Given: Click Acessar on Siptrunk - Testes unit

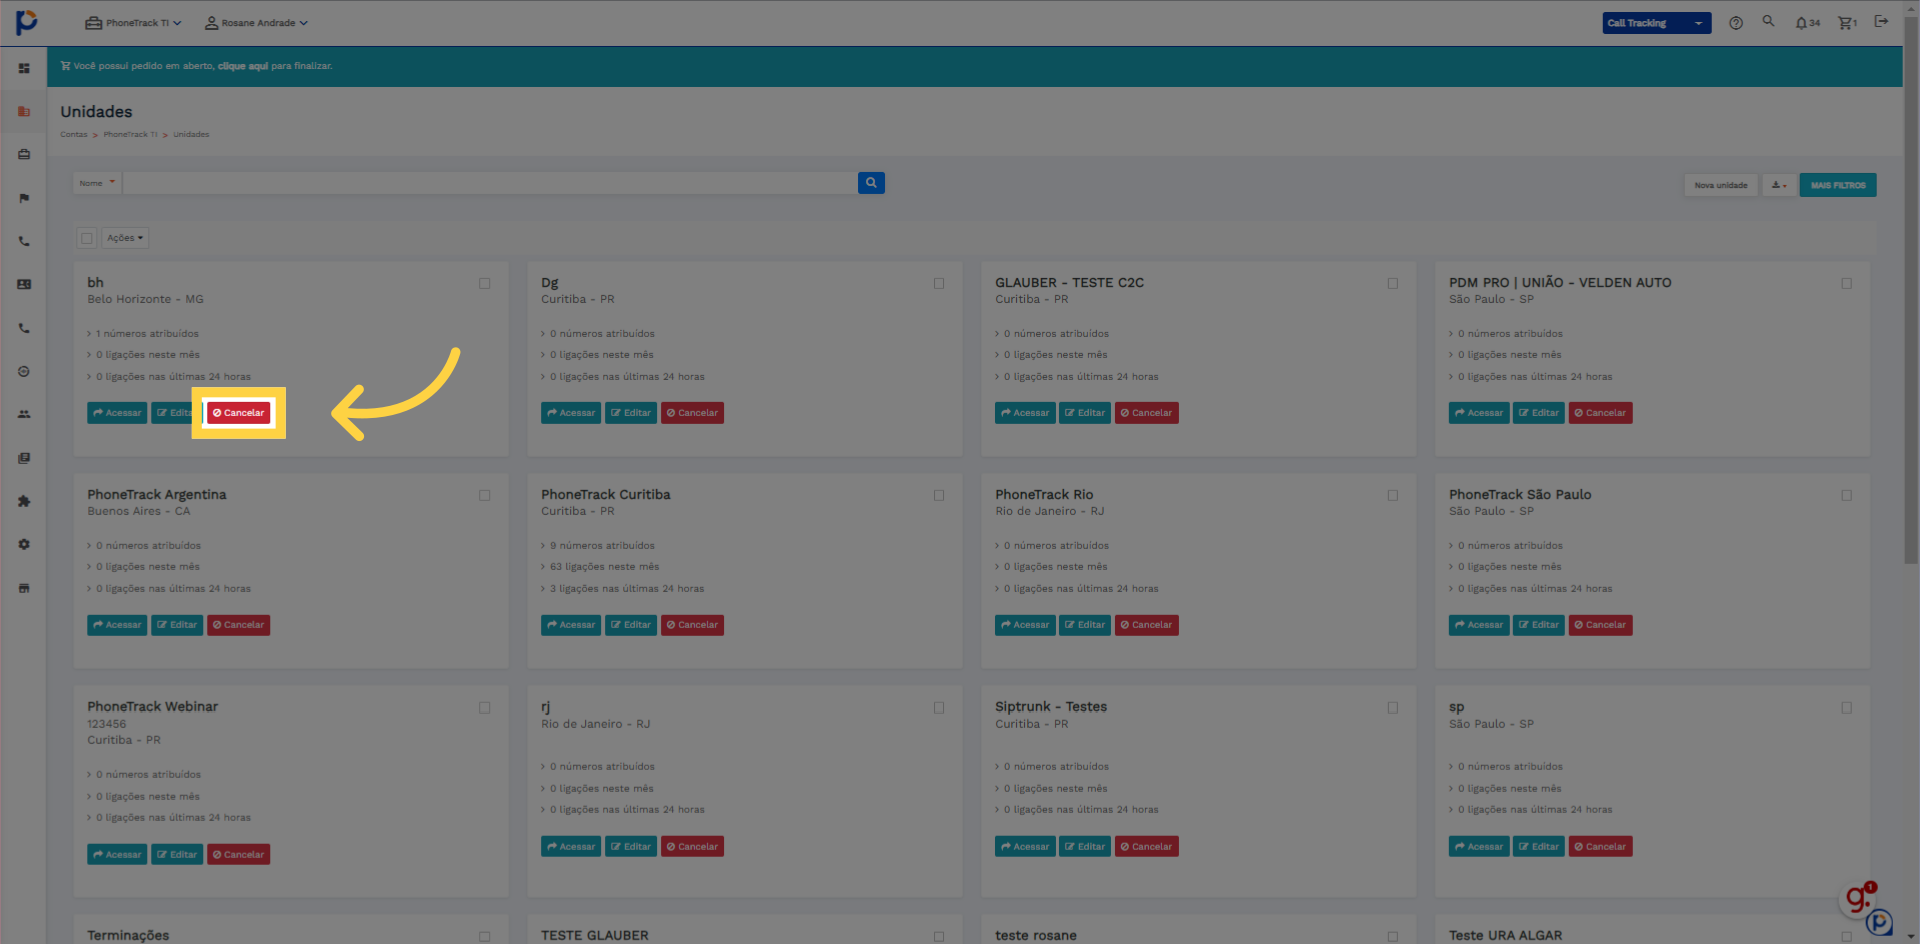Looking at the screenshot, I should point(1025,847).
